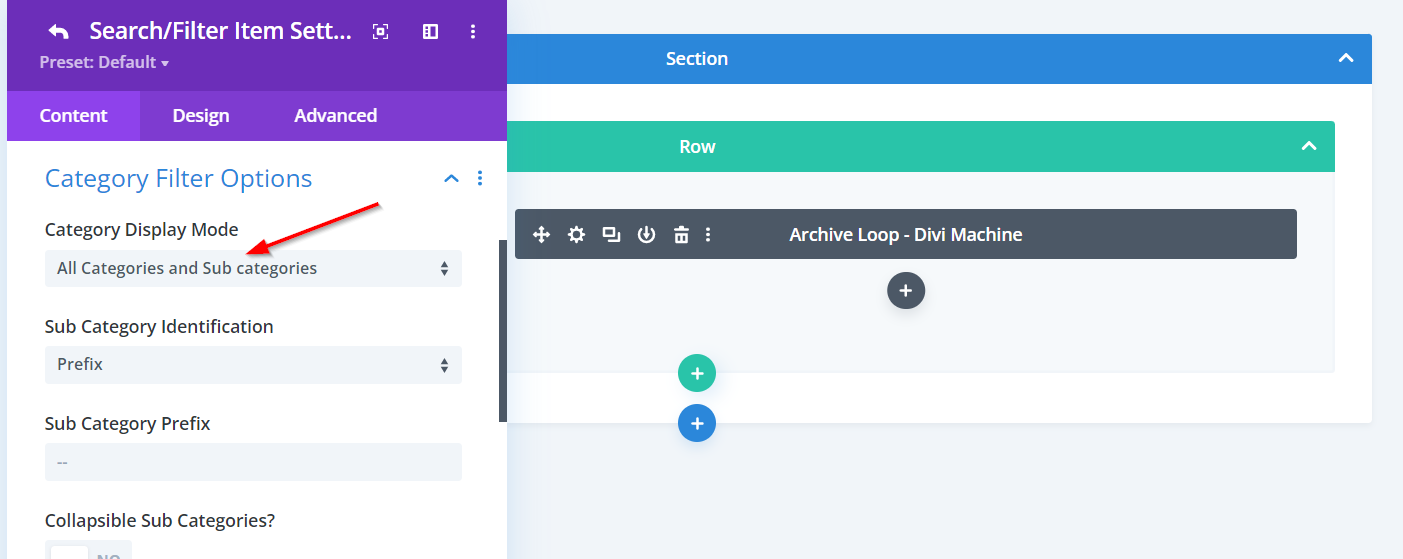Add new module with gray plus button

[x=905, y=291]
